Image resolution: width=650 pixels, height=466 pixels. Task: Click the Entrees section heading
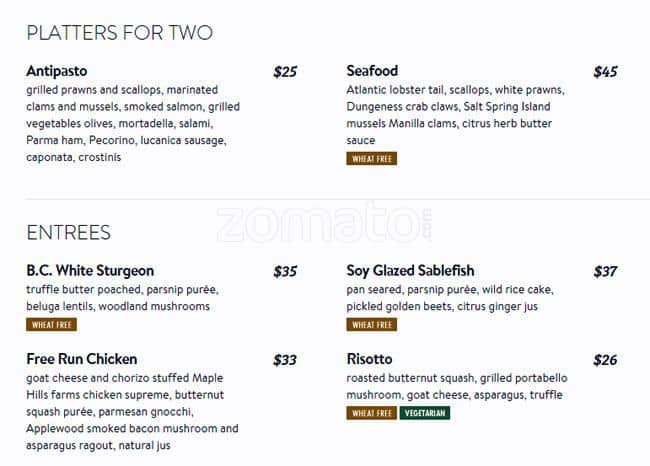coord(68,233)
